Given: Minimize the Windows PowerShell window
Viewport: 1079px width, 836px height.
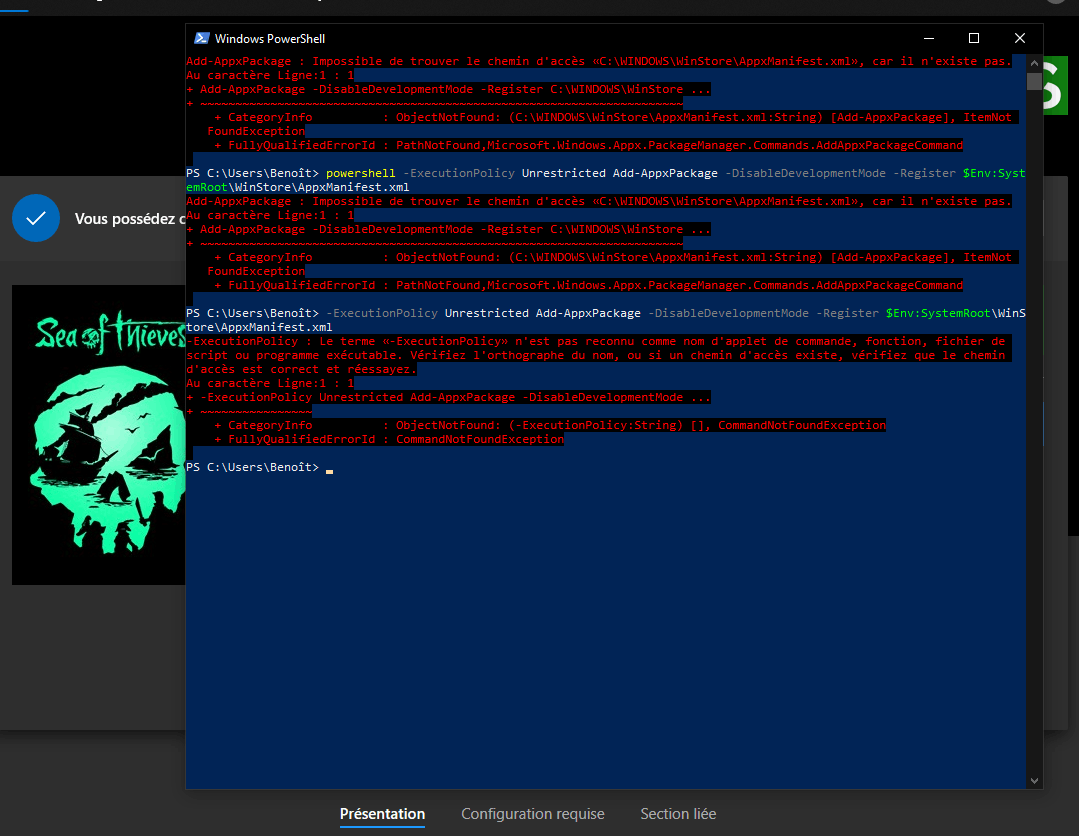Looking at the screenshot, I should [928, 39].
